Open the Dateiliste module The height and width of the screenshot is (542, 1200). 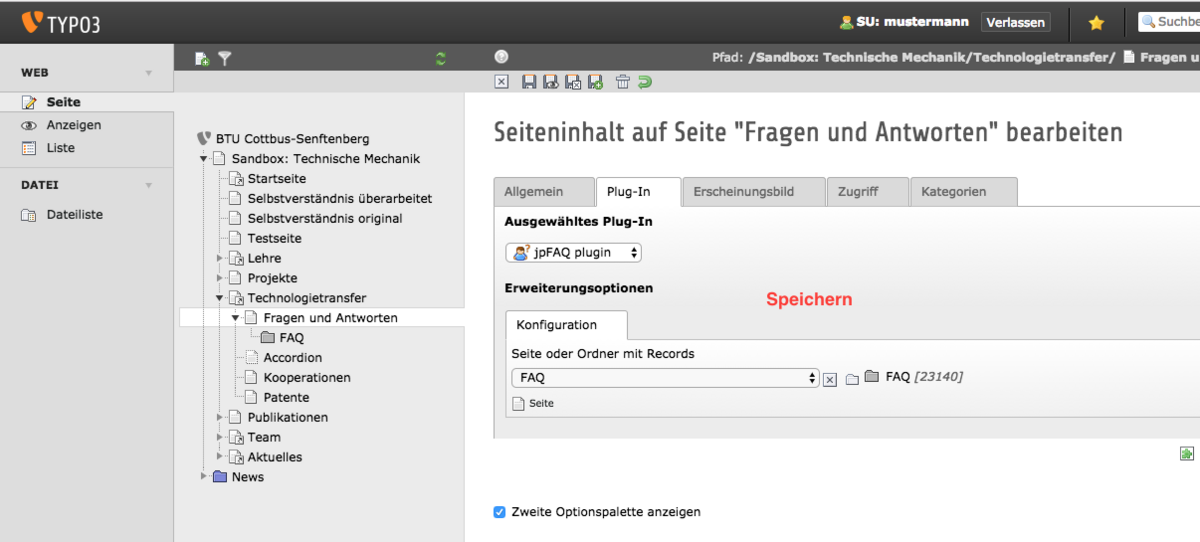tap(74, 215)
